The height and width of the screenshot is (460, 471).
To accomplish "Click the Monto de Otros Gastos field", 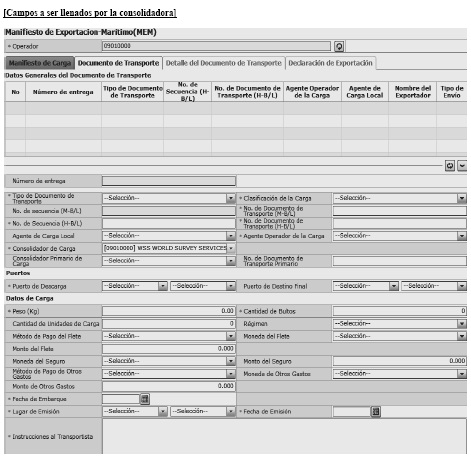I will [x=169, y=387].
